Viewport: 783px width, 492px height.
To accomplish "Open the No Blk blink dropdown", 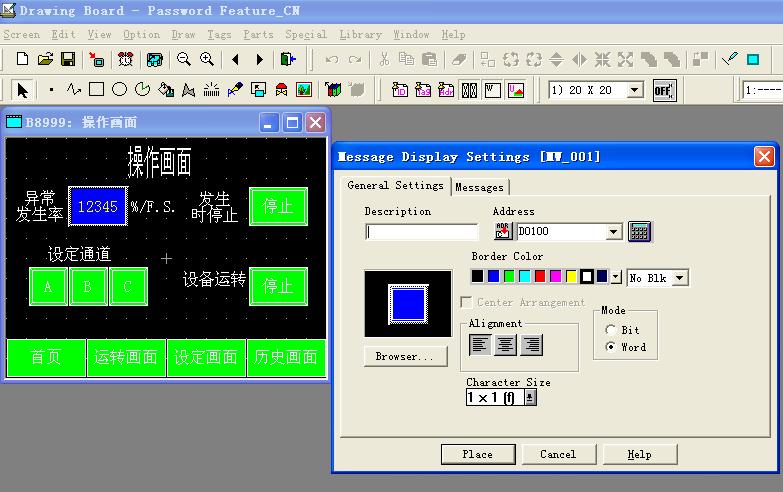I will click(x=680, y=277).
